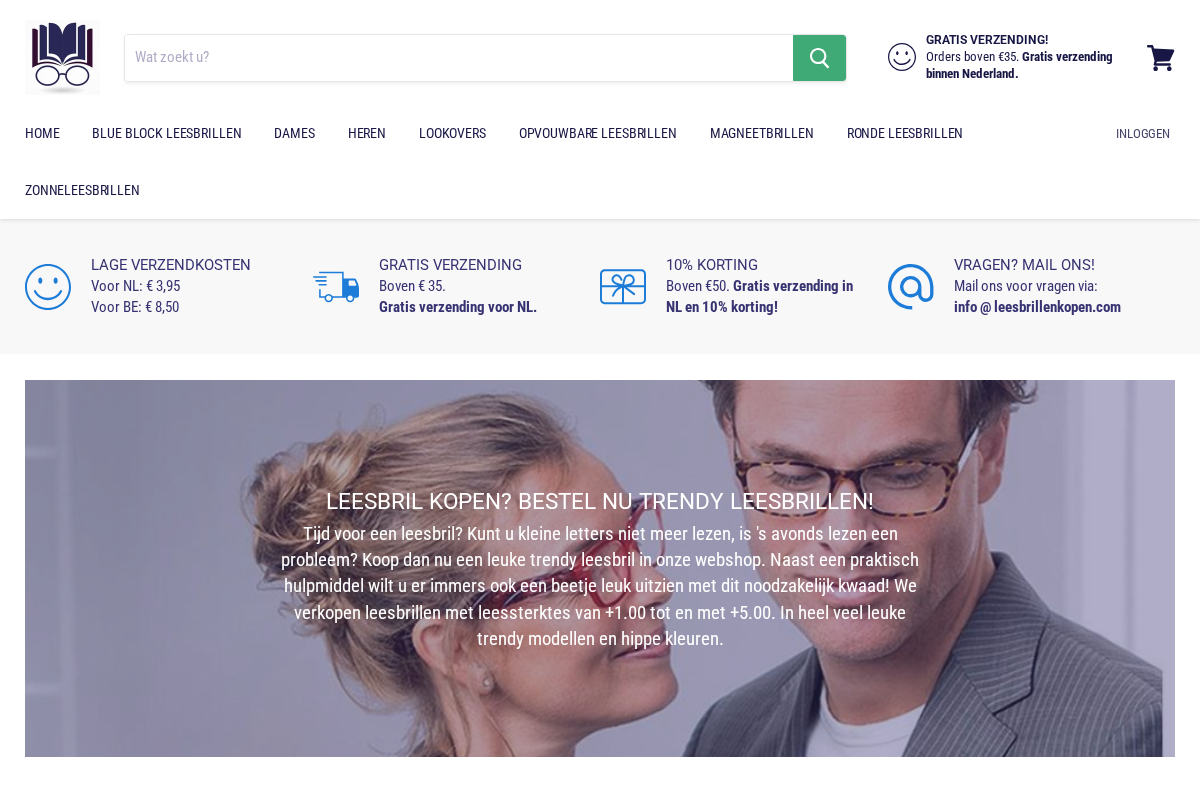The height and width of the screenshot is (800, 1200).
Task: Go to the Dames category
Action: click(x=294, y=133)
